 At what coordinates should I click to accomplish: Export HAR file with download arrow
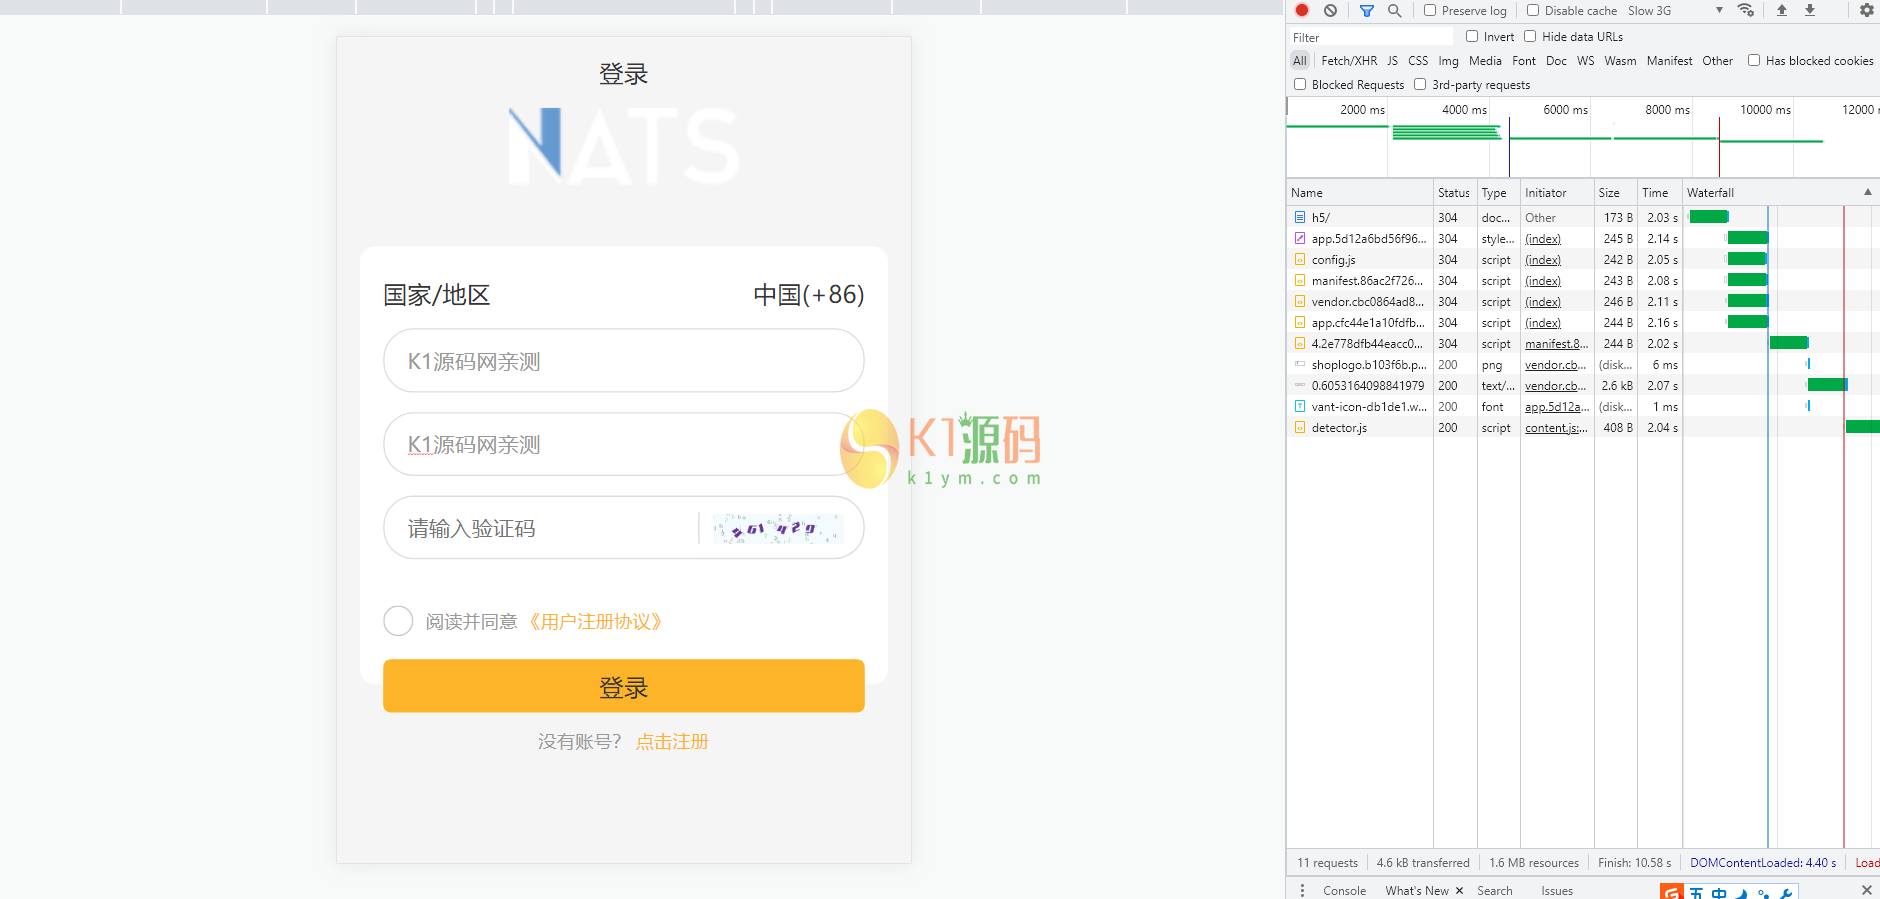click(x=1810, y=10)
